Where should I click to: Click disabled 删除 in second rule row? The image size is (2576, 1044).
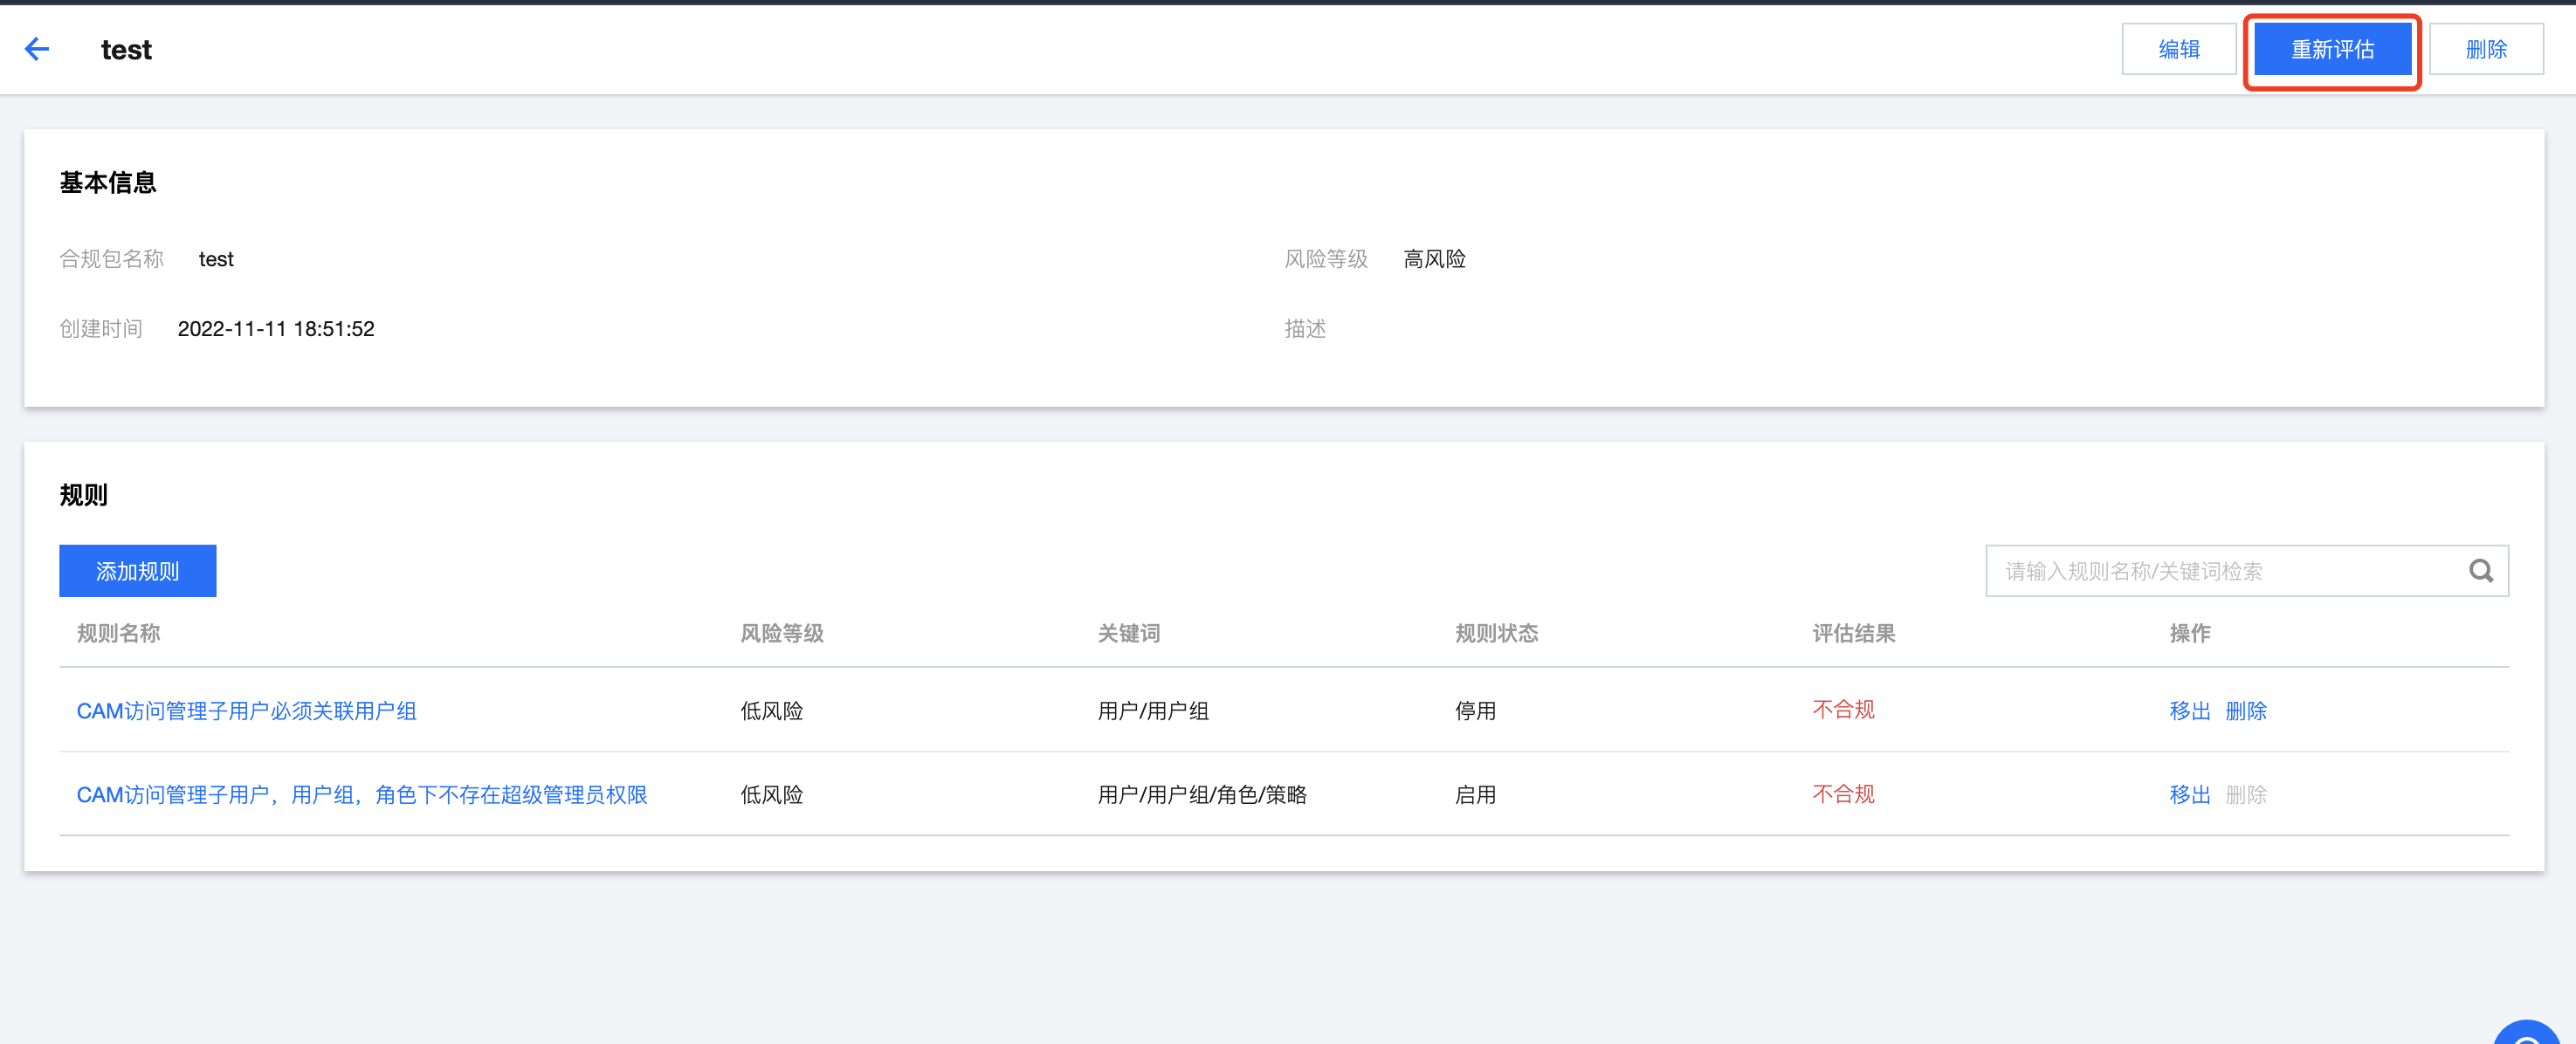pyautogui.click(x=2245, y=795)
